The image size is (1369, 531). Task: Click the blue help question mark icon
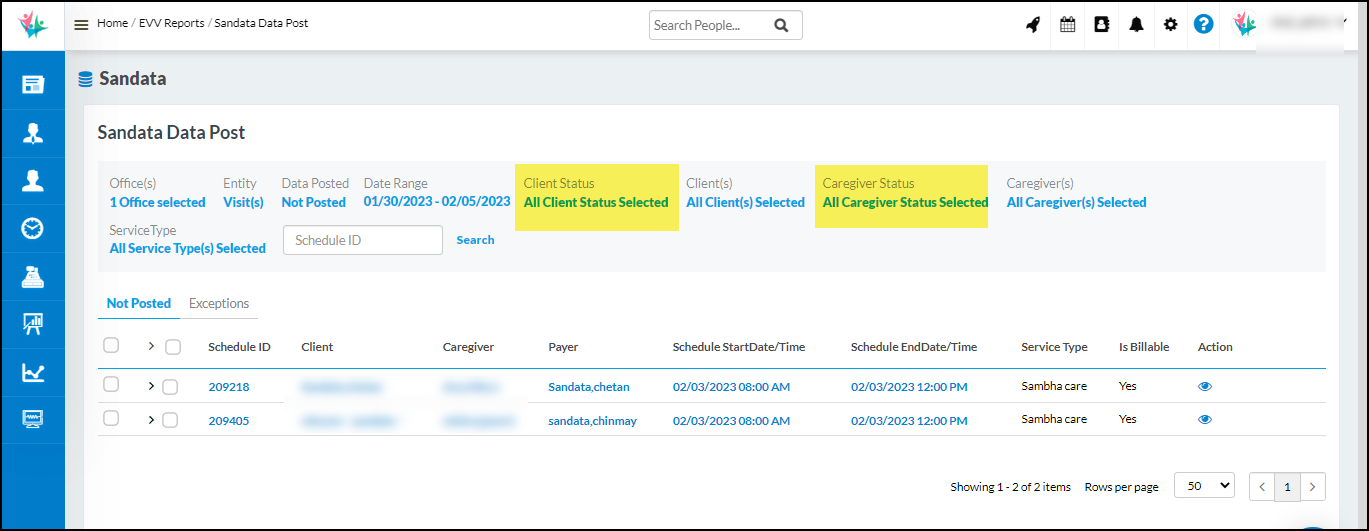coord(1204,25)
